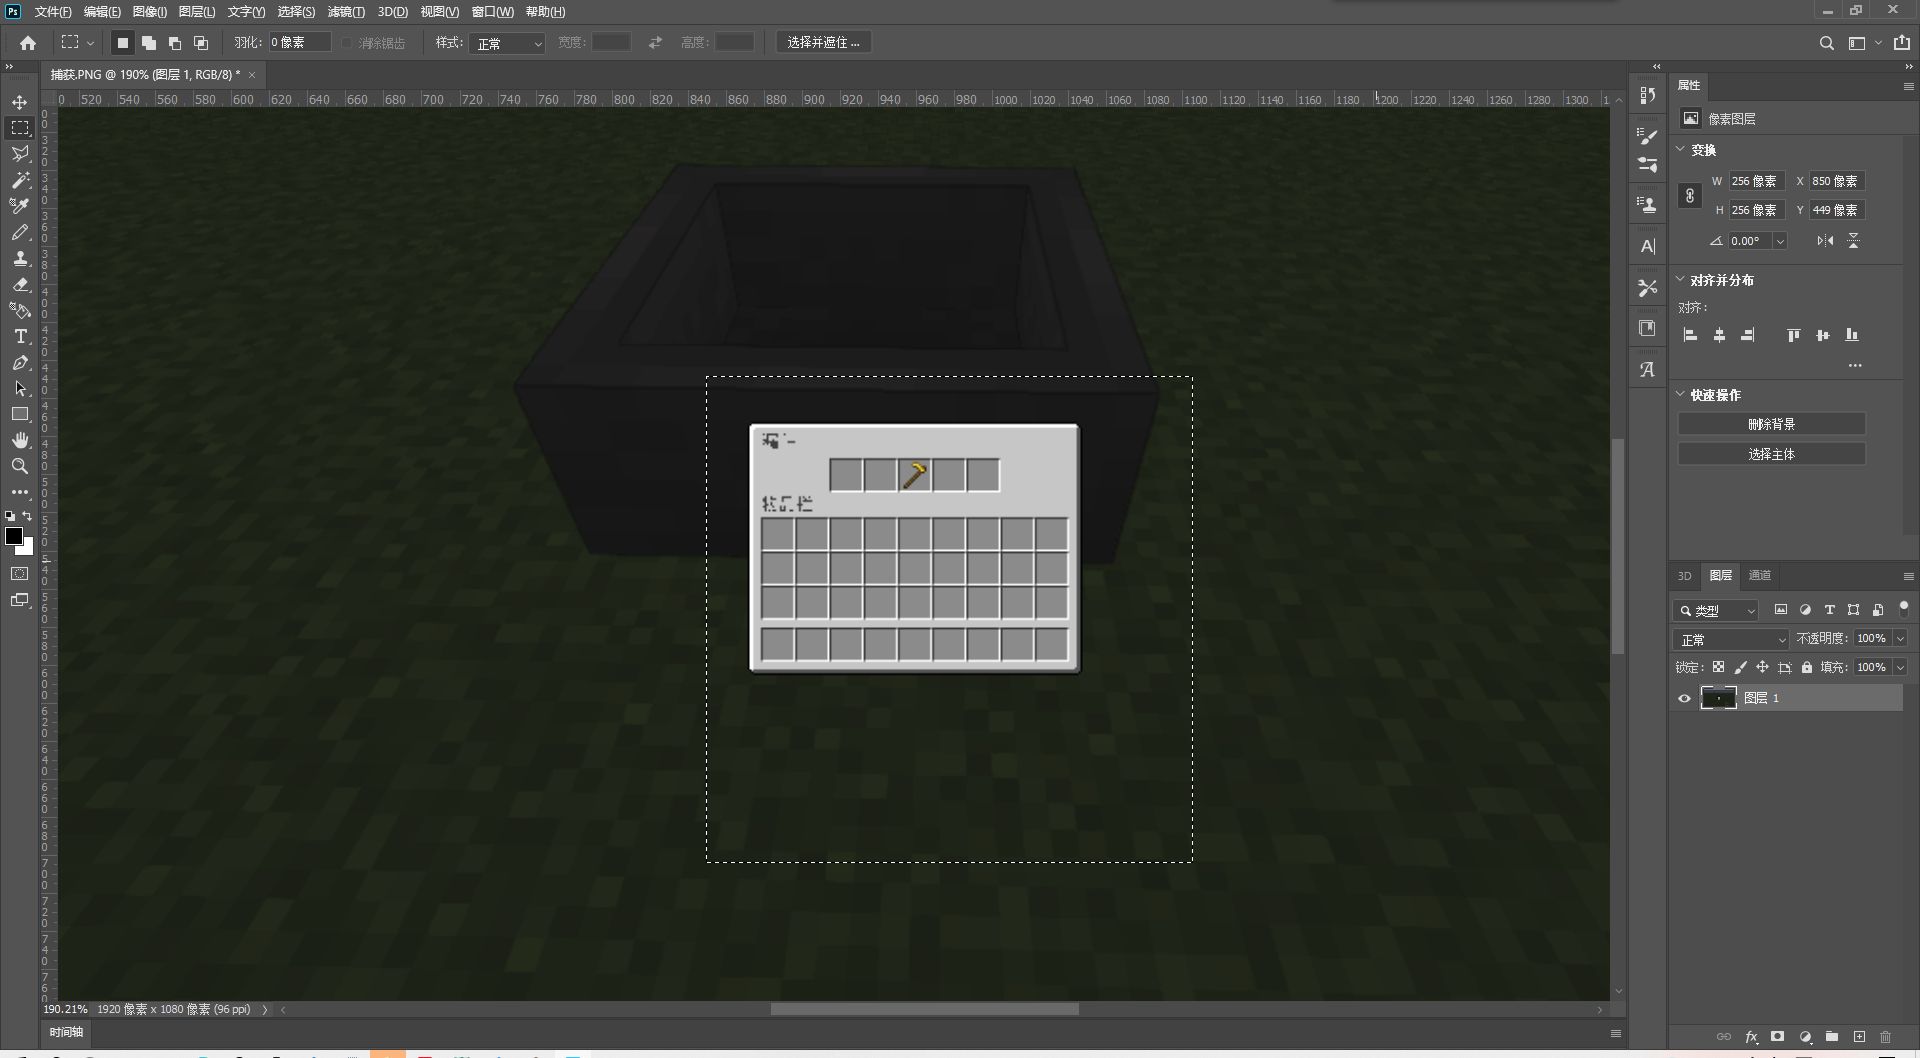Open the 图层(L) menu
Screen dimensions: 1920x1058
click(x=196, y=12)
